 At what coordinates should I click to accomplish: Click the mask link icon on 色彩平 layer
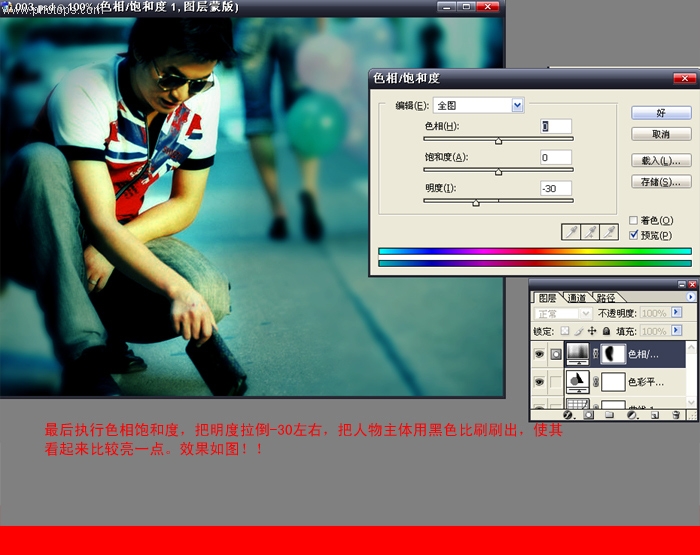point(596,382)
